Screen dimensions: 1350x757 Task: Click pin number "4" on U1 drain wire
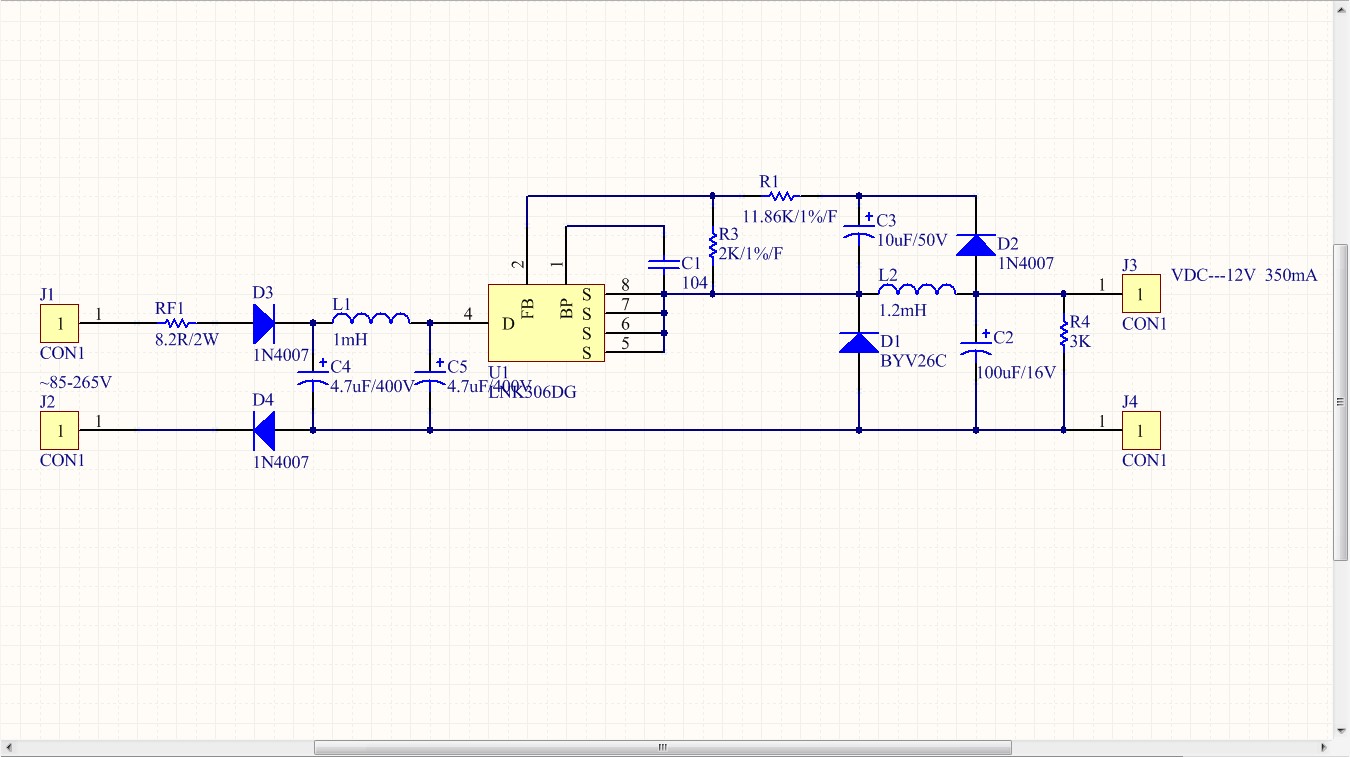pos(468,314)
